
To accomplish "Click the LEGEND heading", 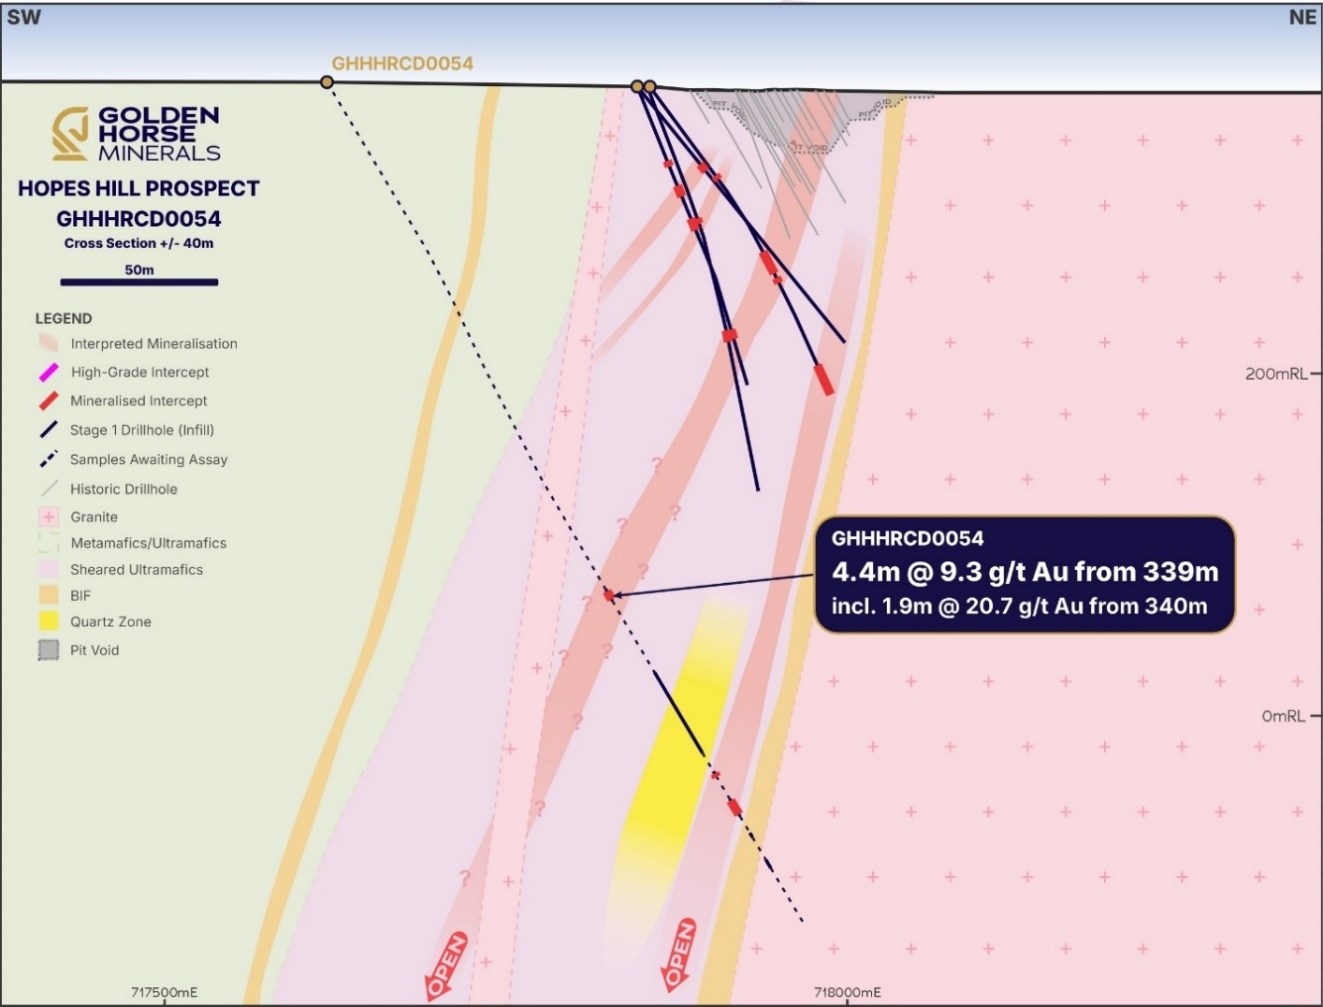I will coord(64,318).
